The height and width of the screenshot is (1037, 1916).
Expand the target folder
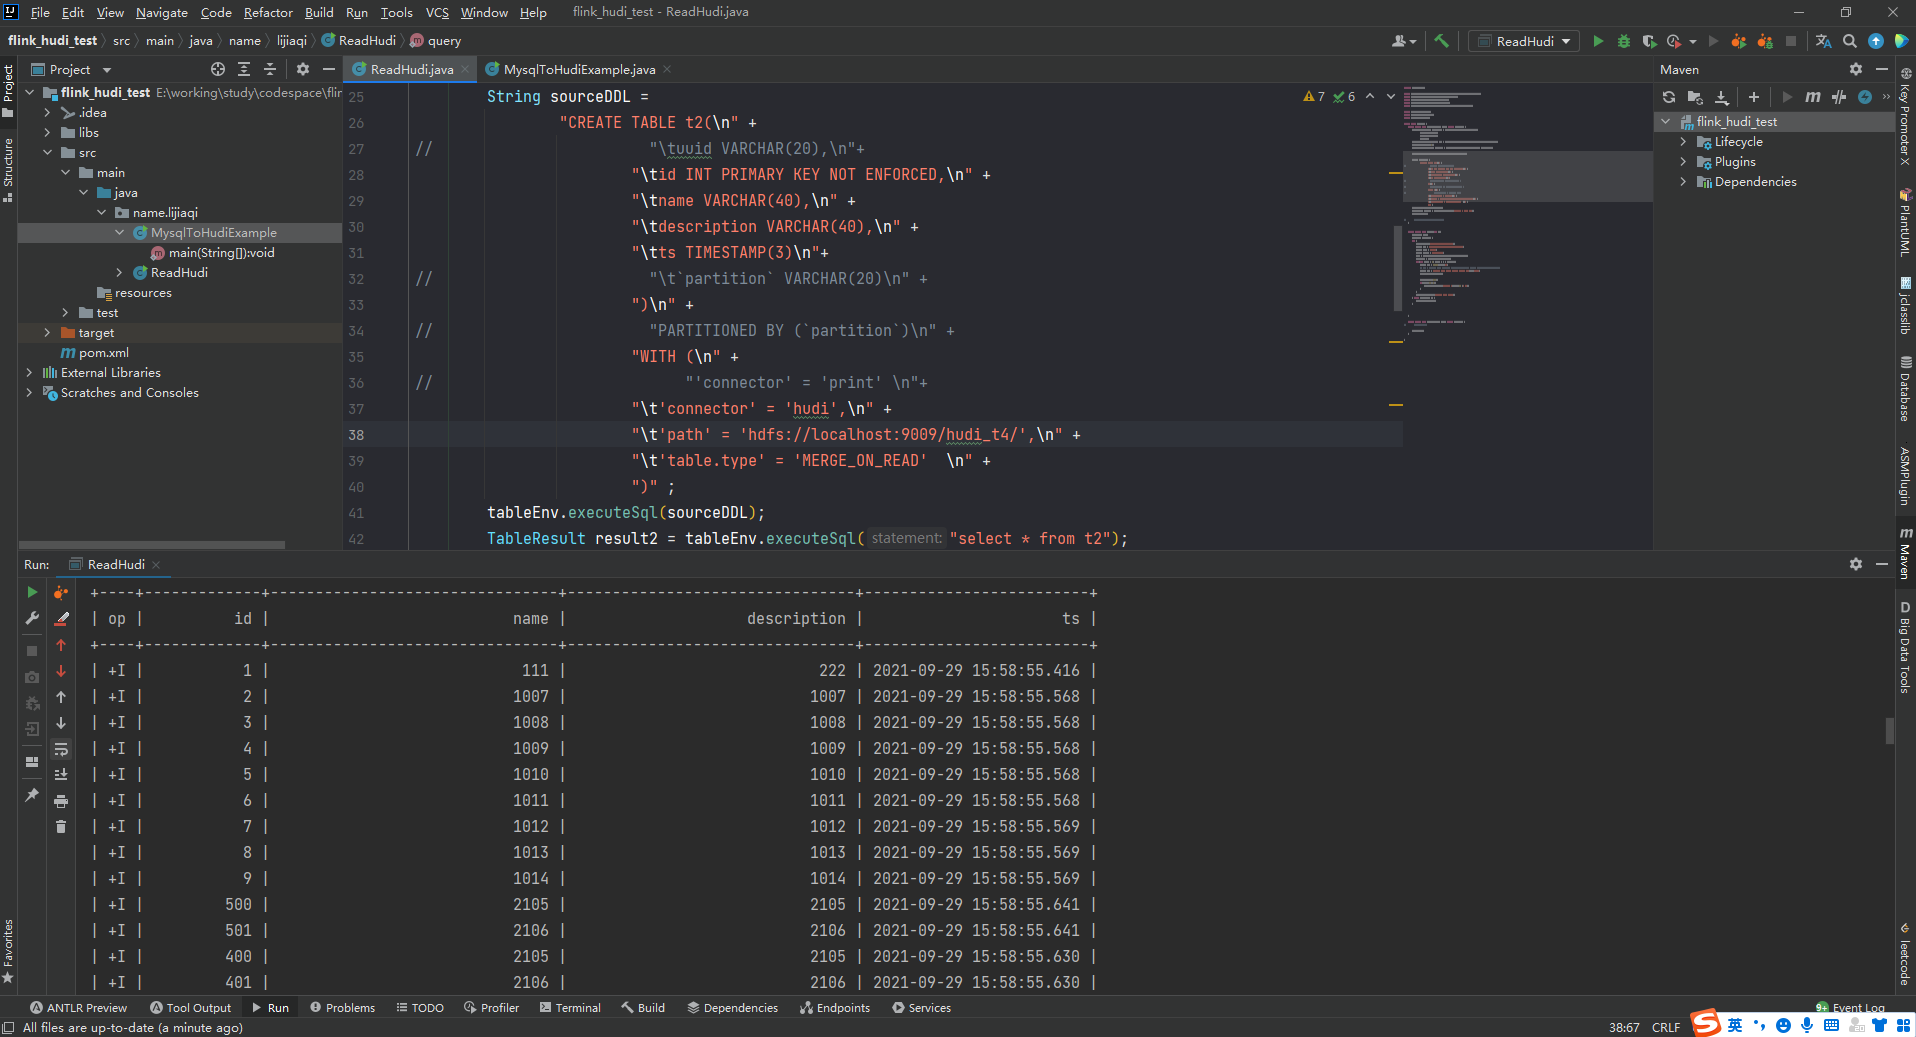47,333
